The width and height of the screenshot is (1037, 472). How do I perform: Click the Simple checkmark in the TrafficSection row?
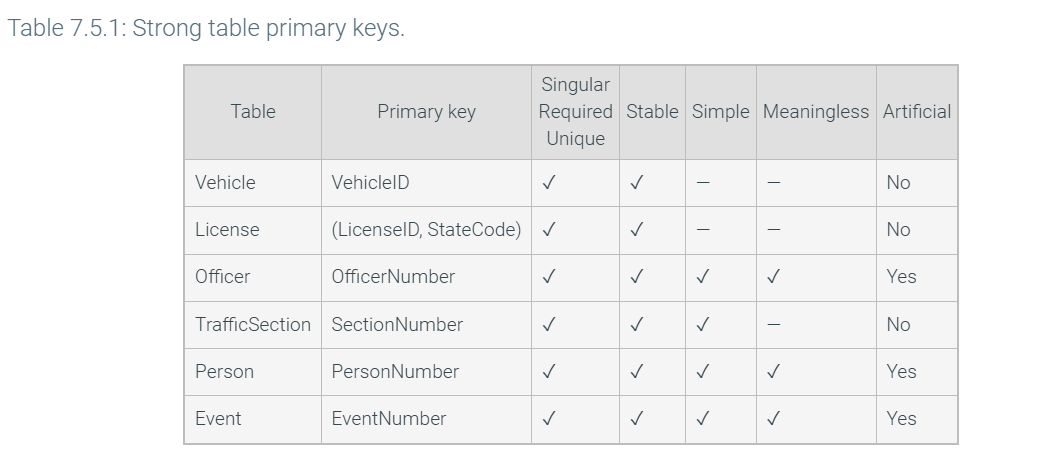pyautogui.click(x=702, y=325)
